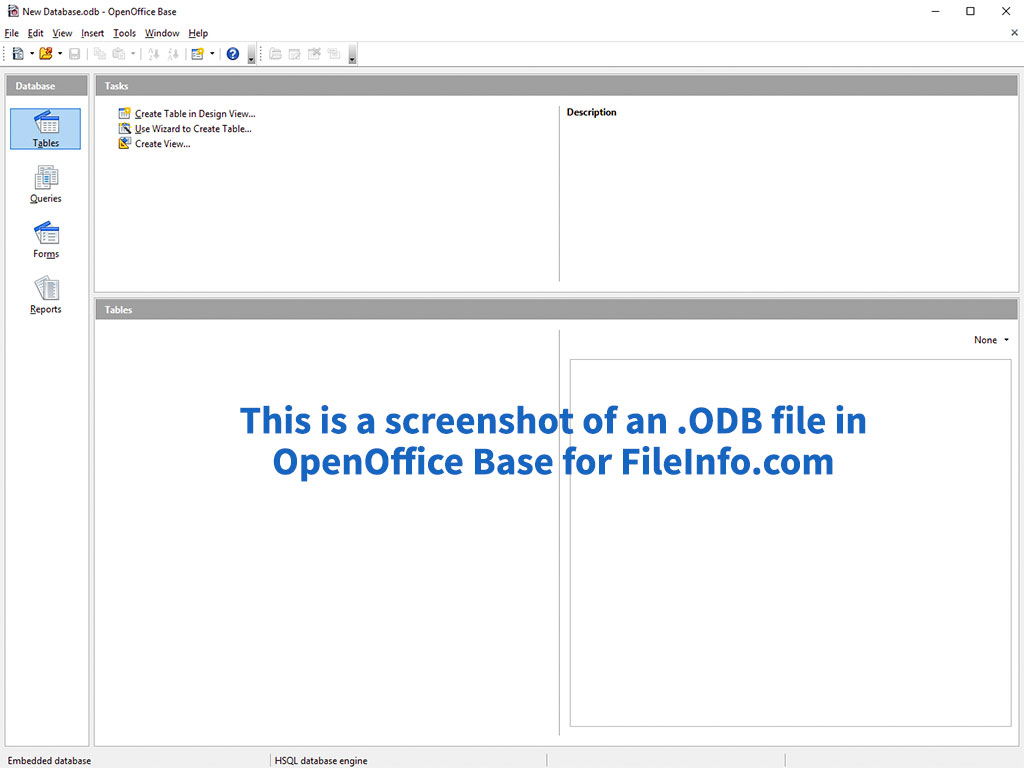Image resolution: width=1024 pixels, height=768 pixels.
Task: Click the Open file folder icon
Action: pos(45,54)
